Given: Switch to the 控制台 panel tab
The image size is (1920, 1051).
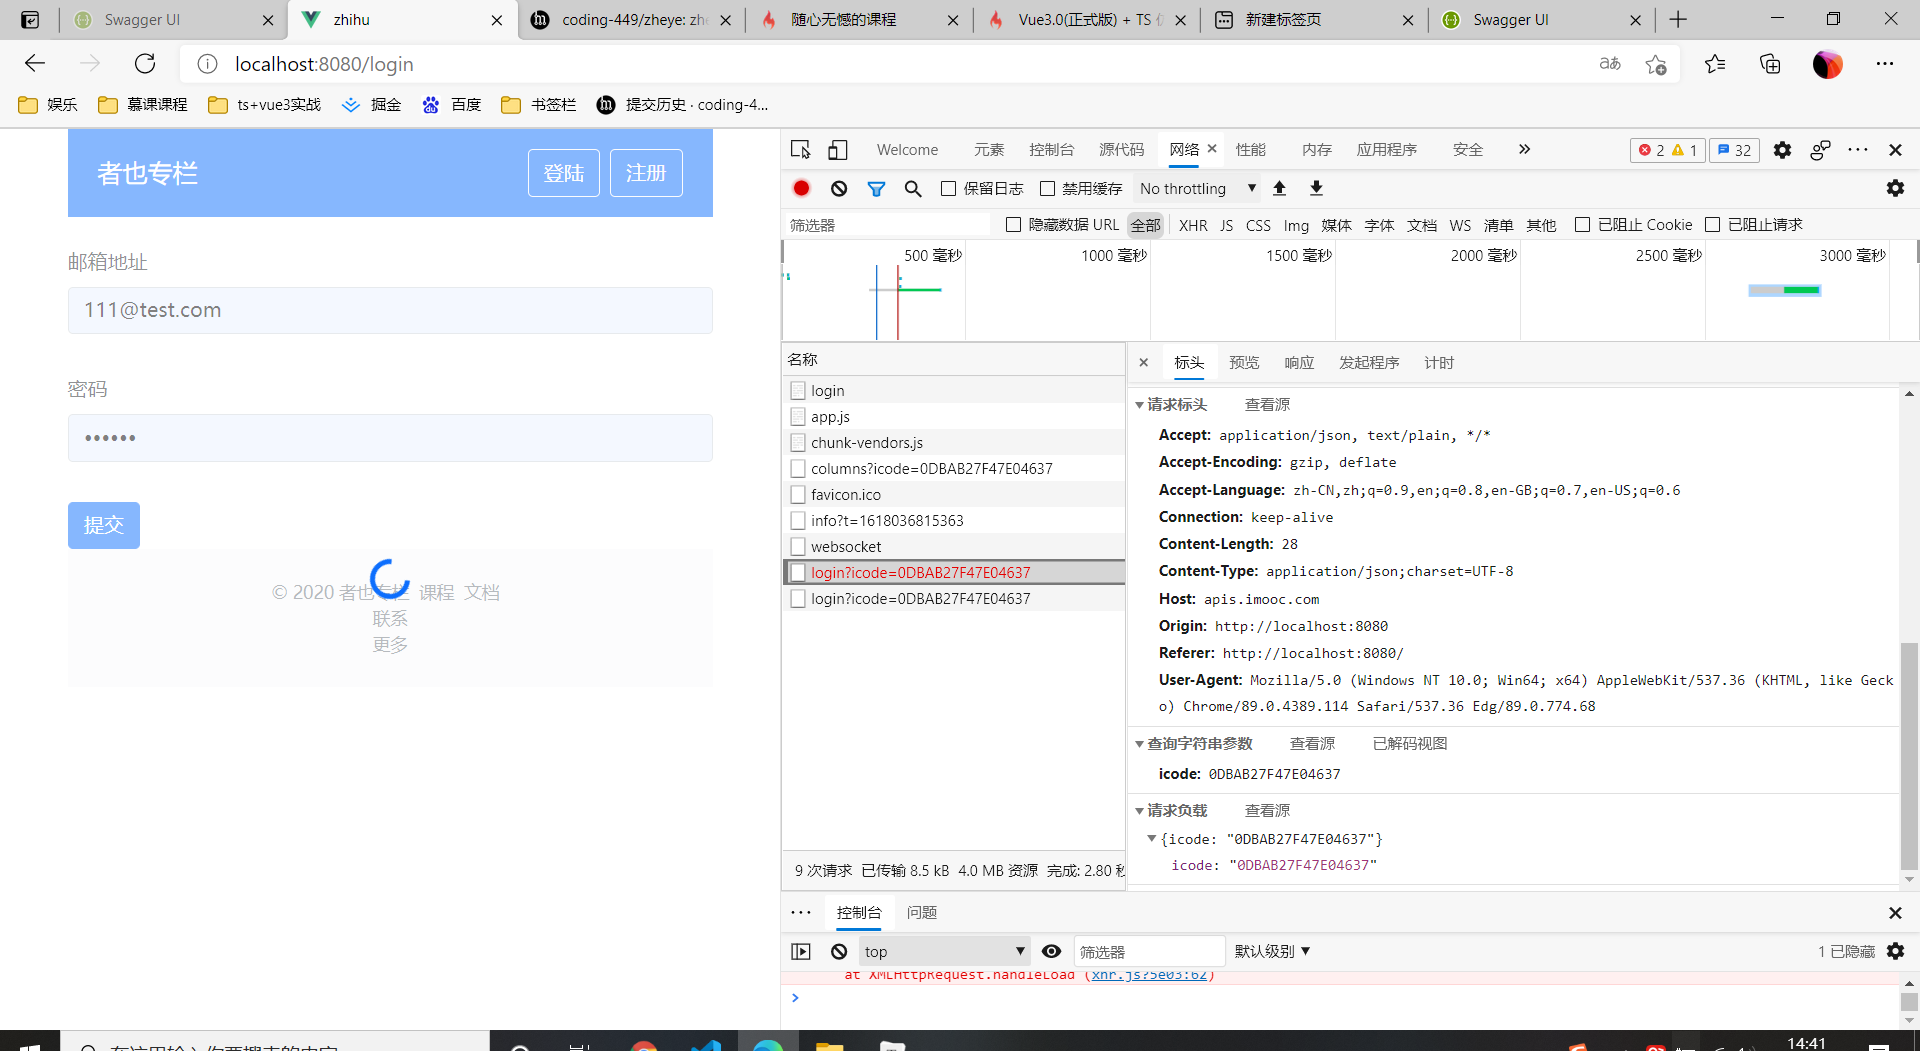Looking at the screenshot, I should tap(1052, 150).
